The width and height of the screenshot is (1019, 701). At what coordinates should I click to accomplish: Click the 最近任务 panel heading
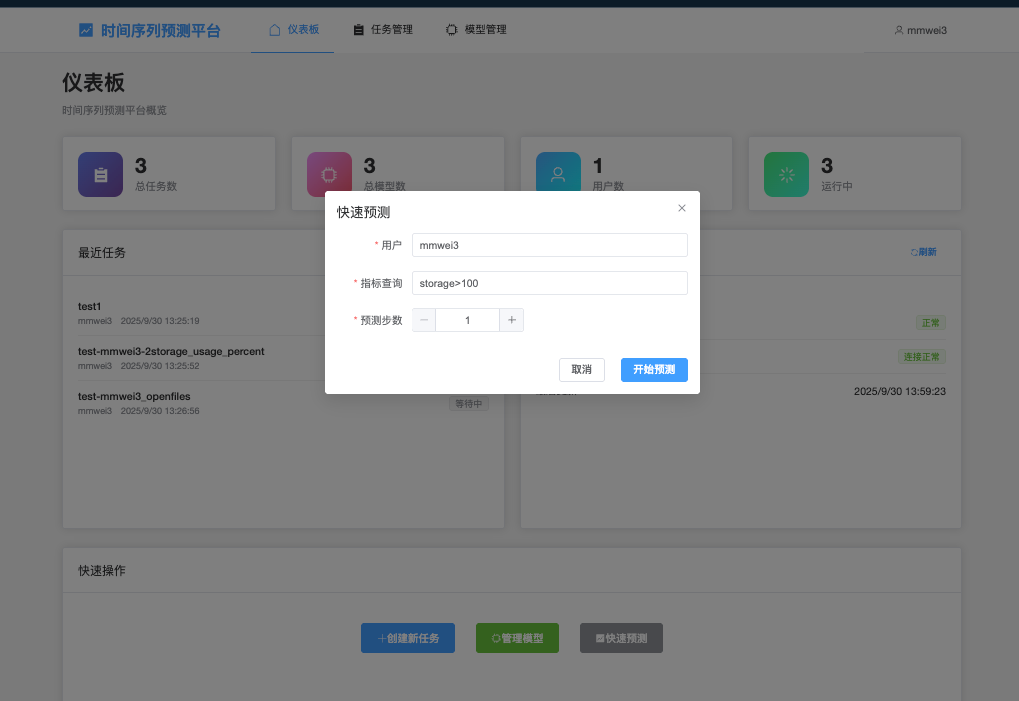pos(102,253)
